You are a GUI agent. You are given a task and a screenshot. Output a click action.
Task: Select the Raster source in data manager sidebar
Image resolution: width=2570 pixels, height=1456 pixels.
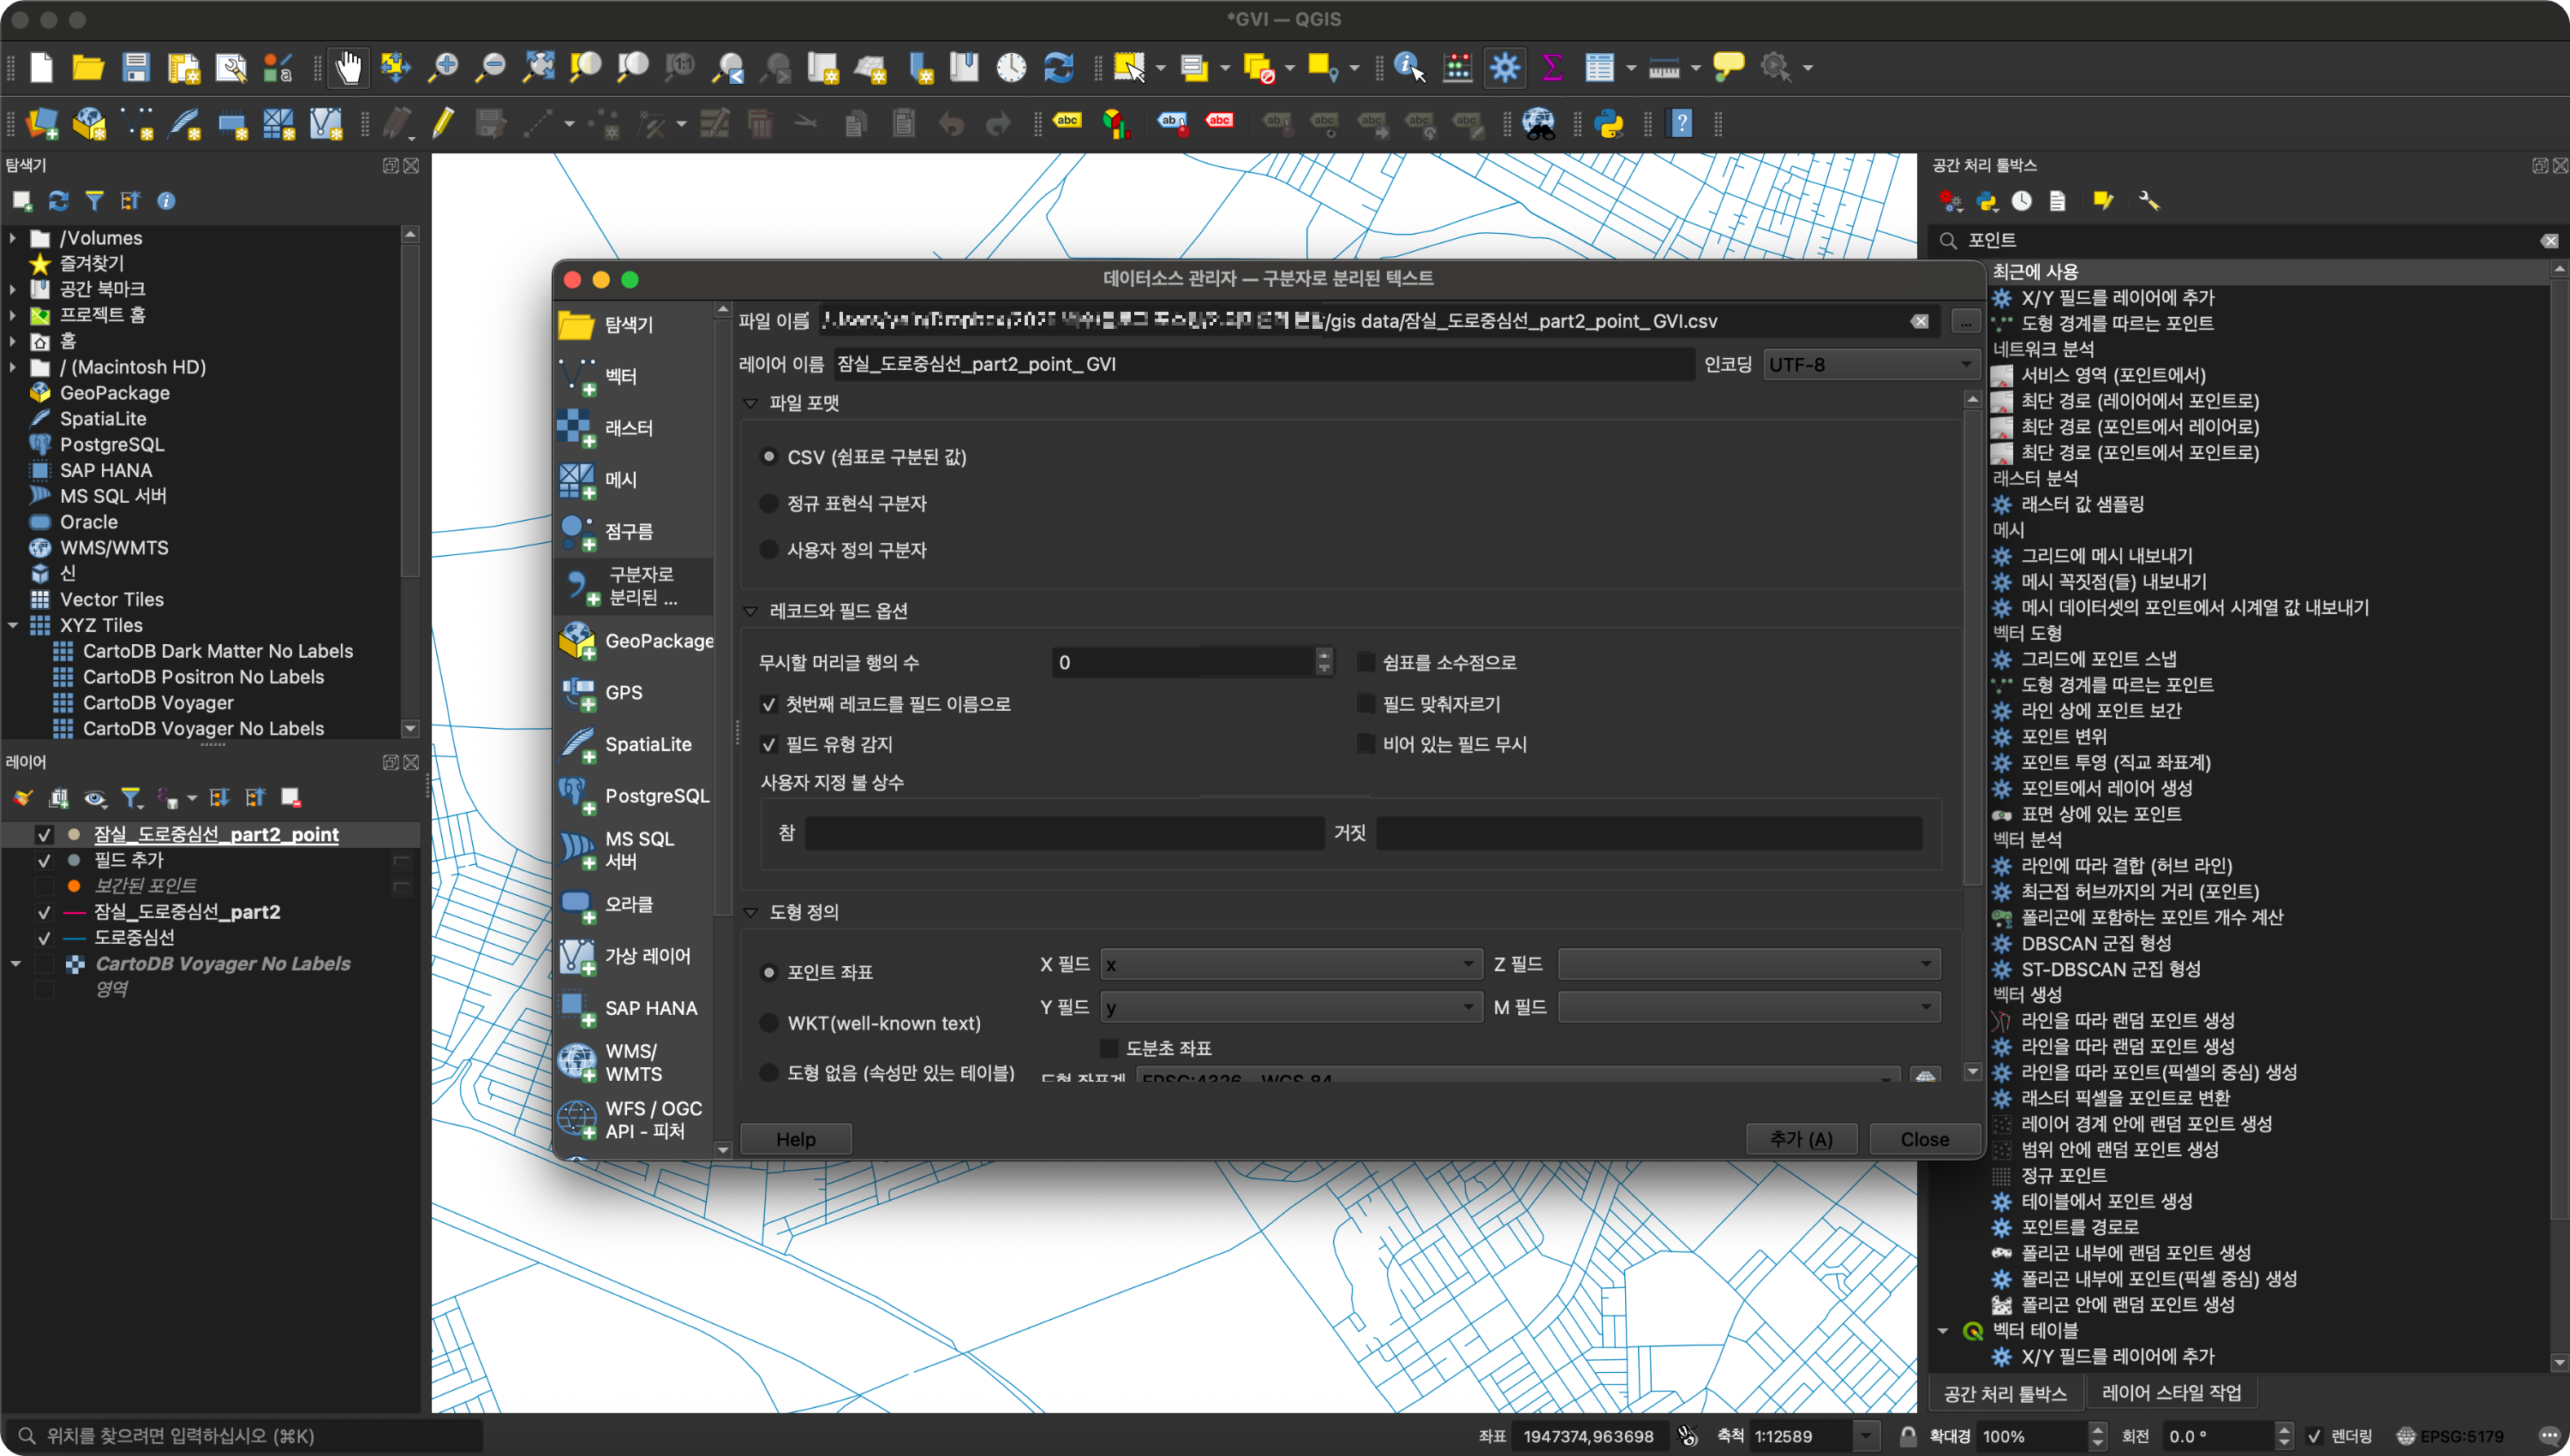pyautogui.click(x=630, y=428)
